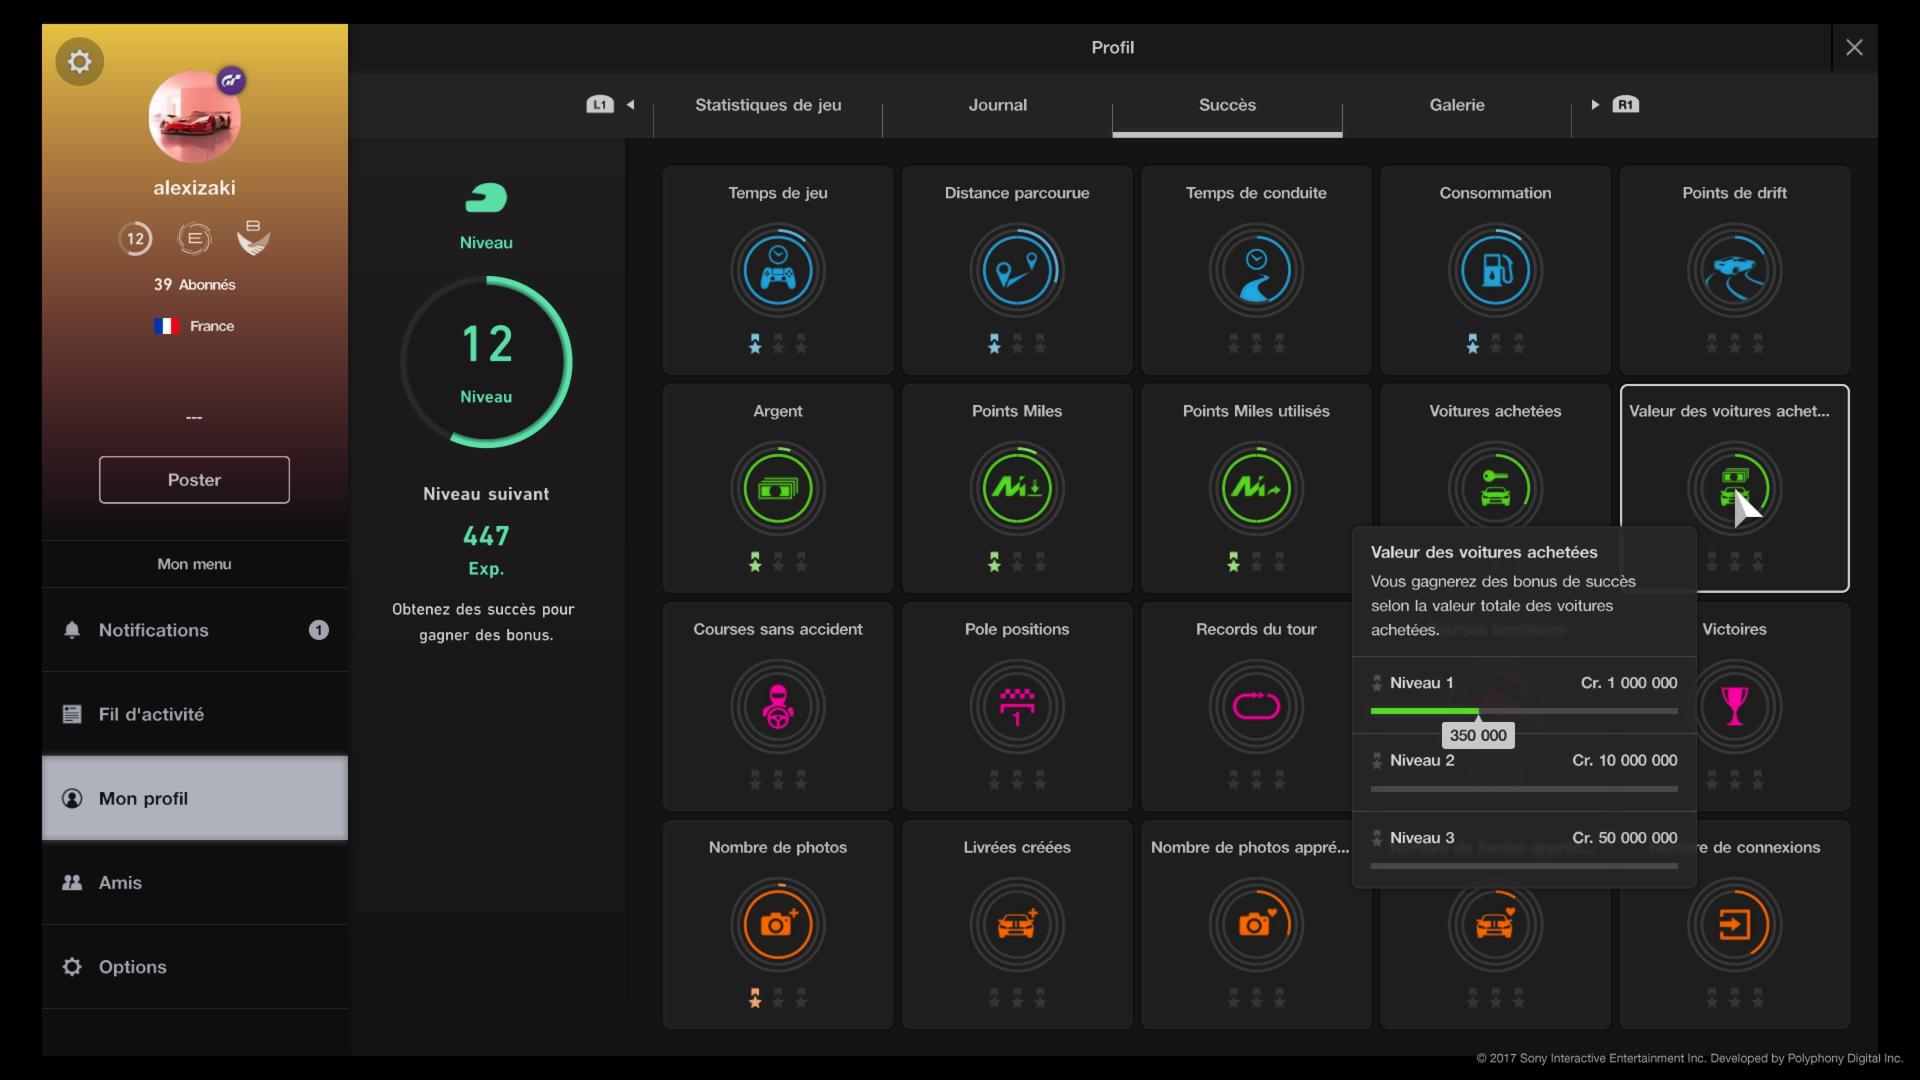This screenshot has width=1920, height=1080.
Task: Select the Nombre de photos camera icon
Action: 778,925
